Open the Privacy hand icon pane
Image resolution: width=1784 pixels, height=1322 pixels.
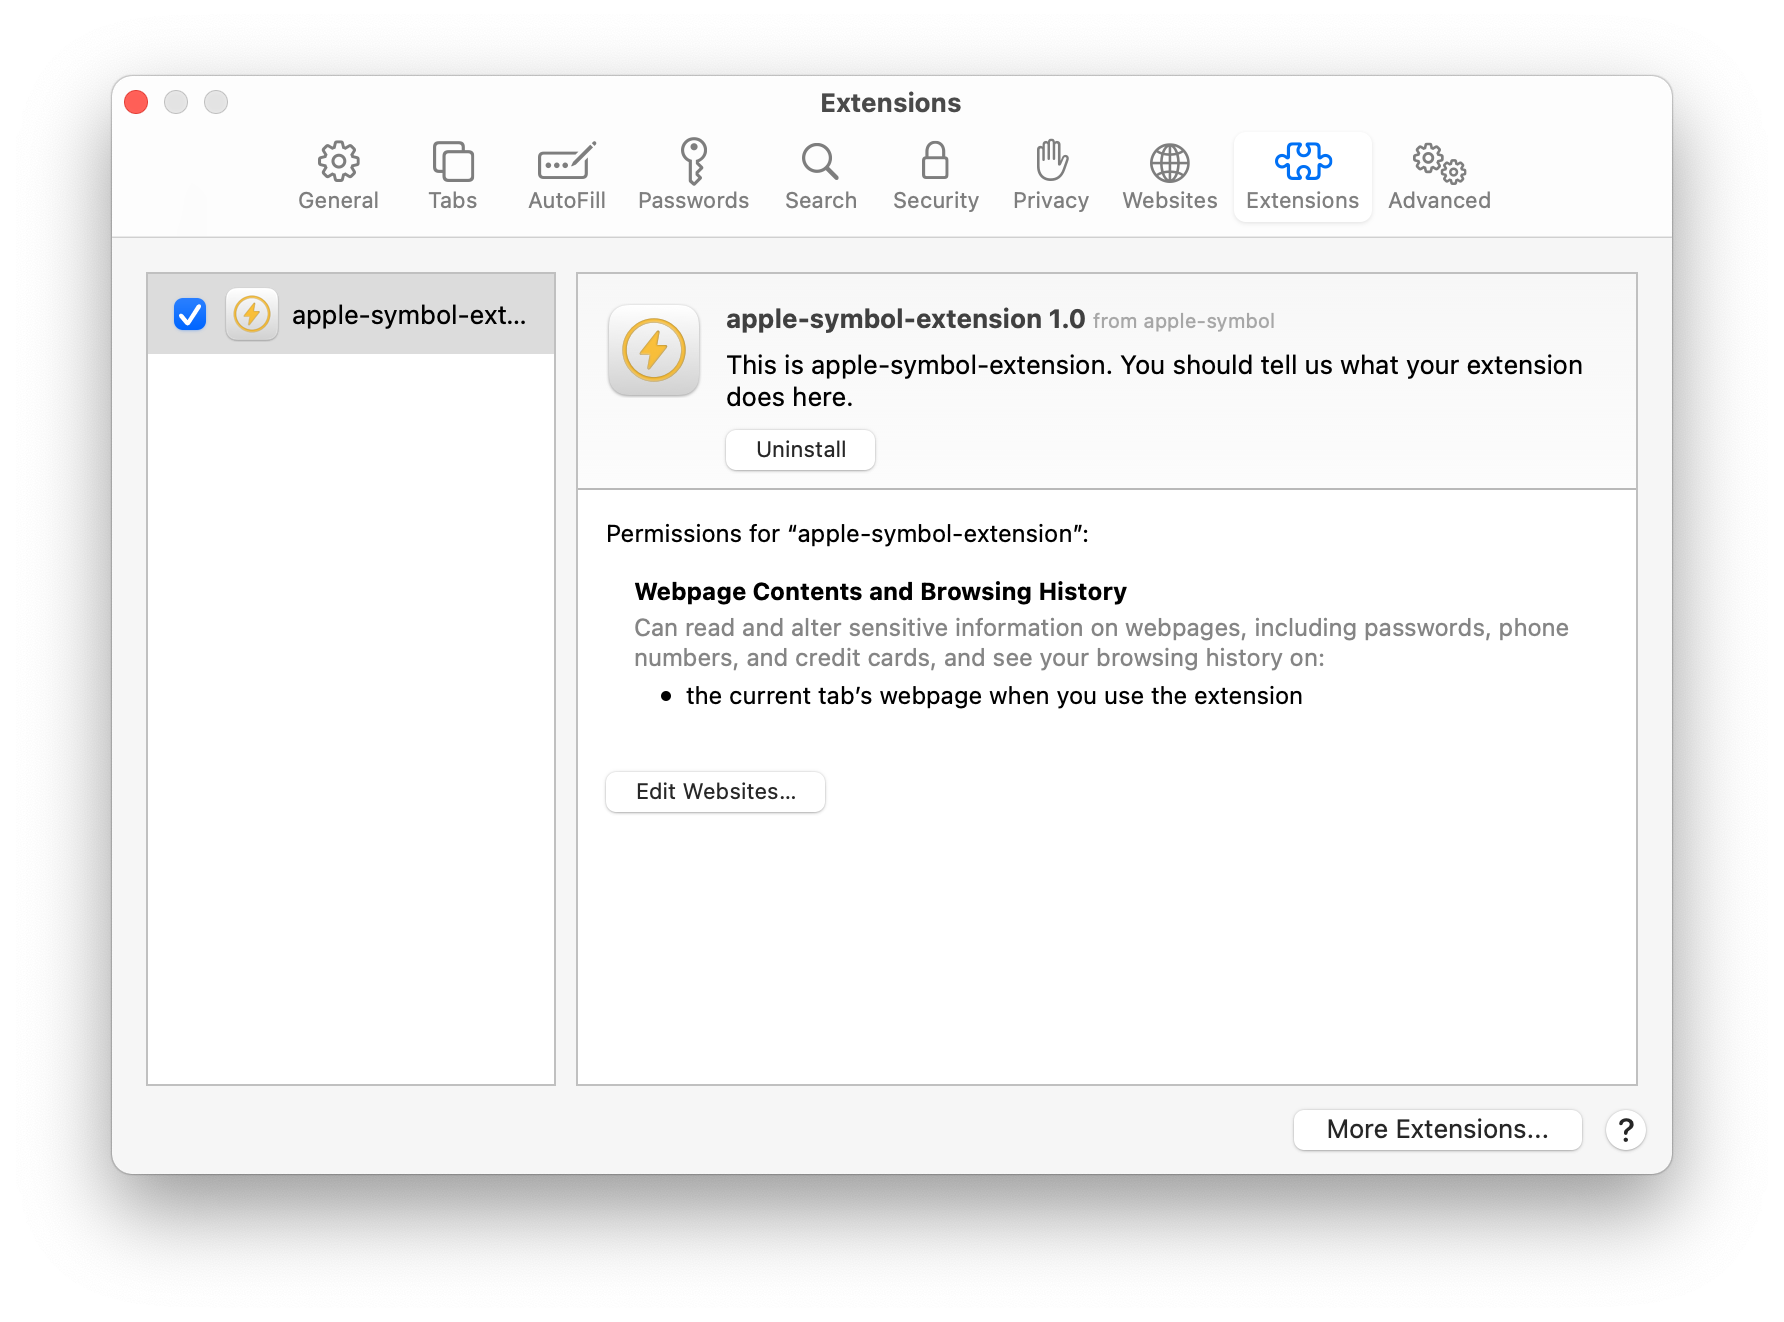point(1050,176)
